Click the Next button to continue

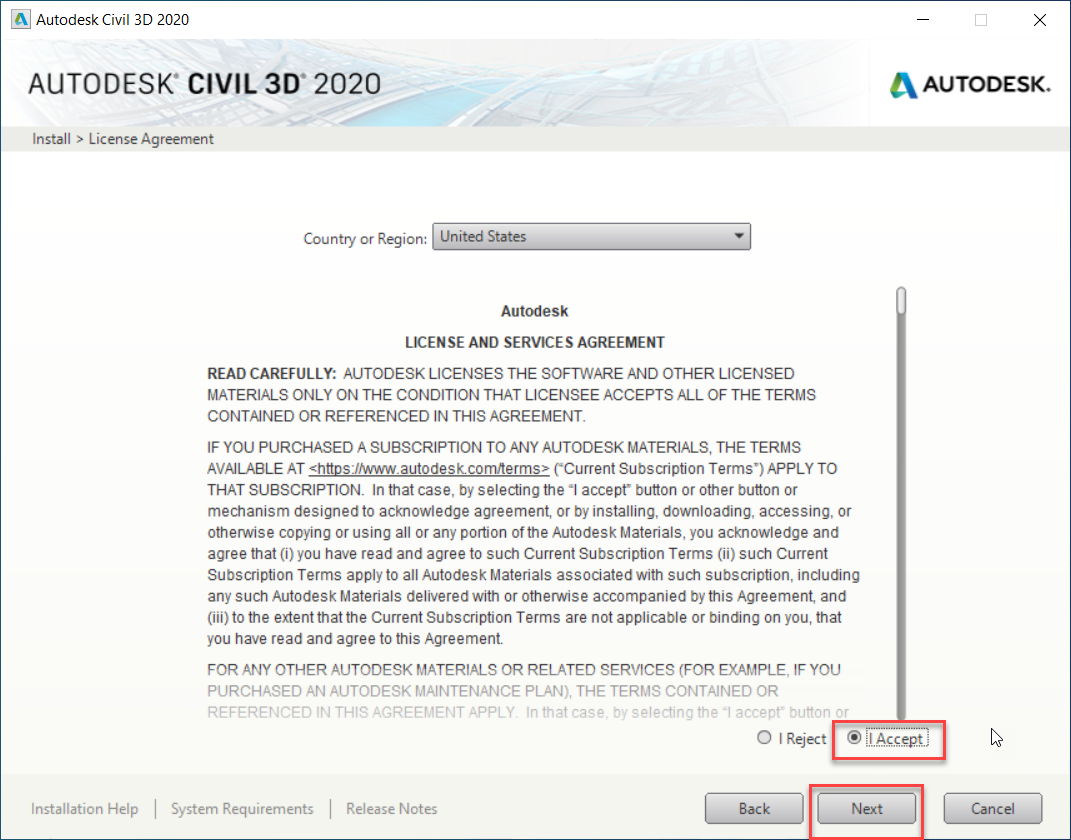865,808
